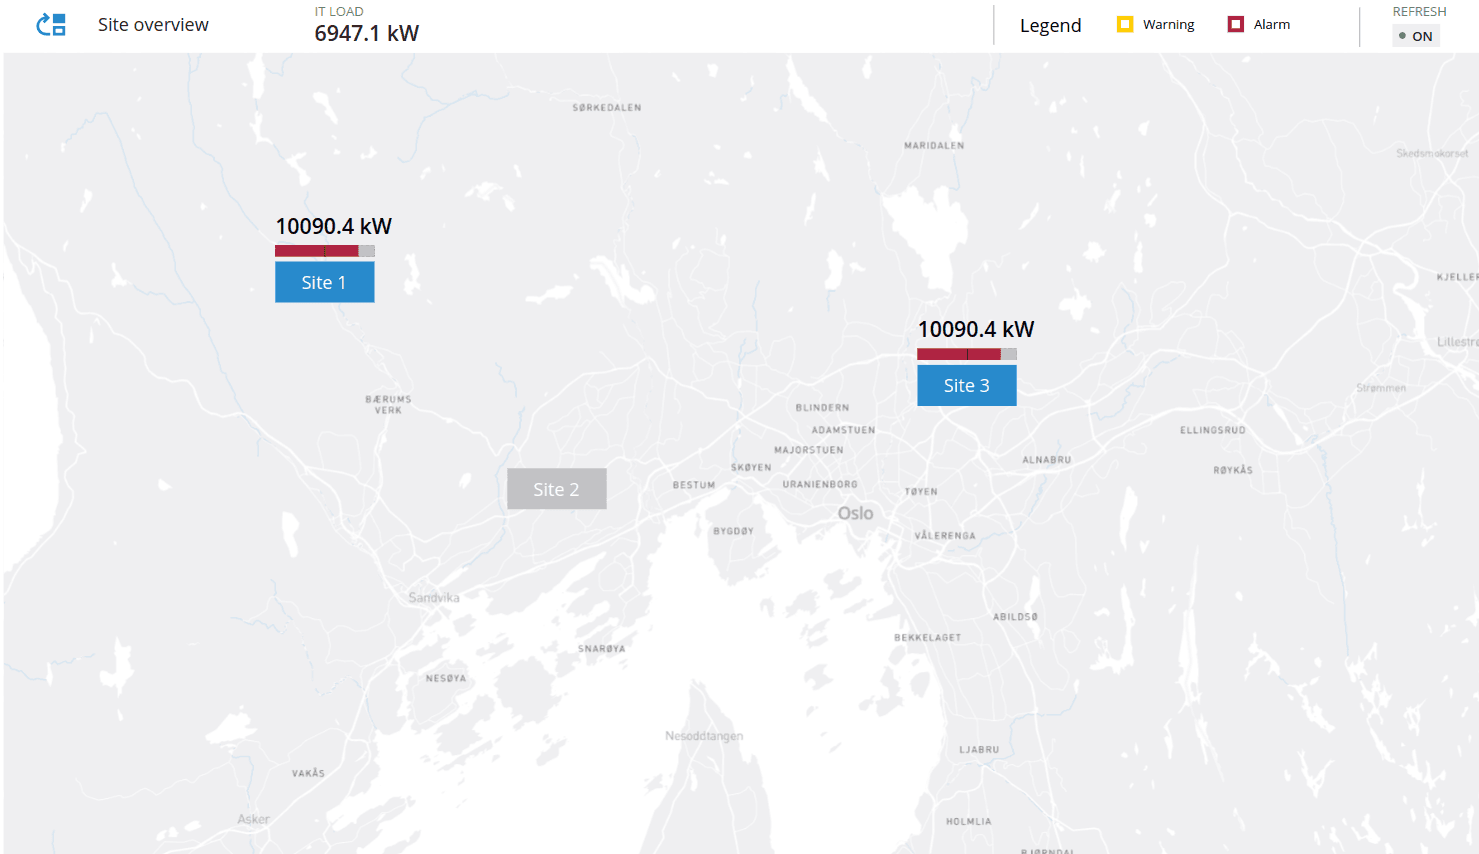The width and height of the screenshot is (1479, 854).
Task: Open the Site 3 marker
Action: click(966, 385)
